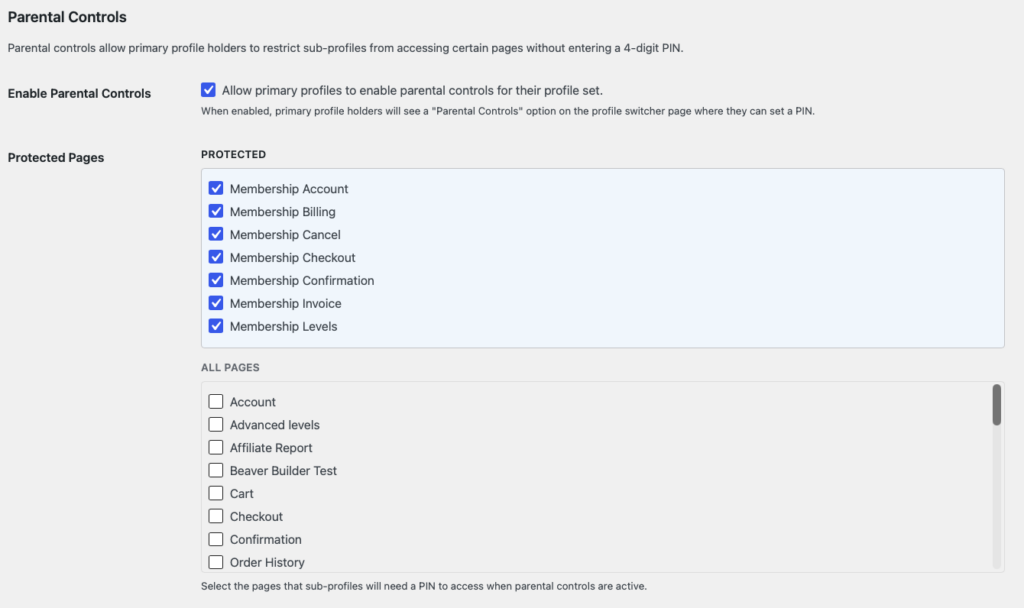Image resolution: width=1024 pixels, height=608 pixels.
Task: Click the Membership Levels label text
Action: click(283, 326)
